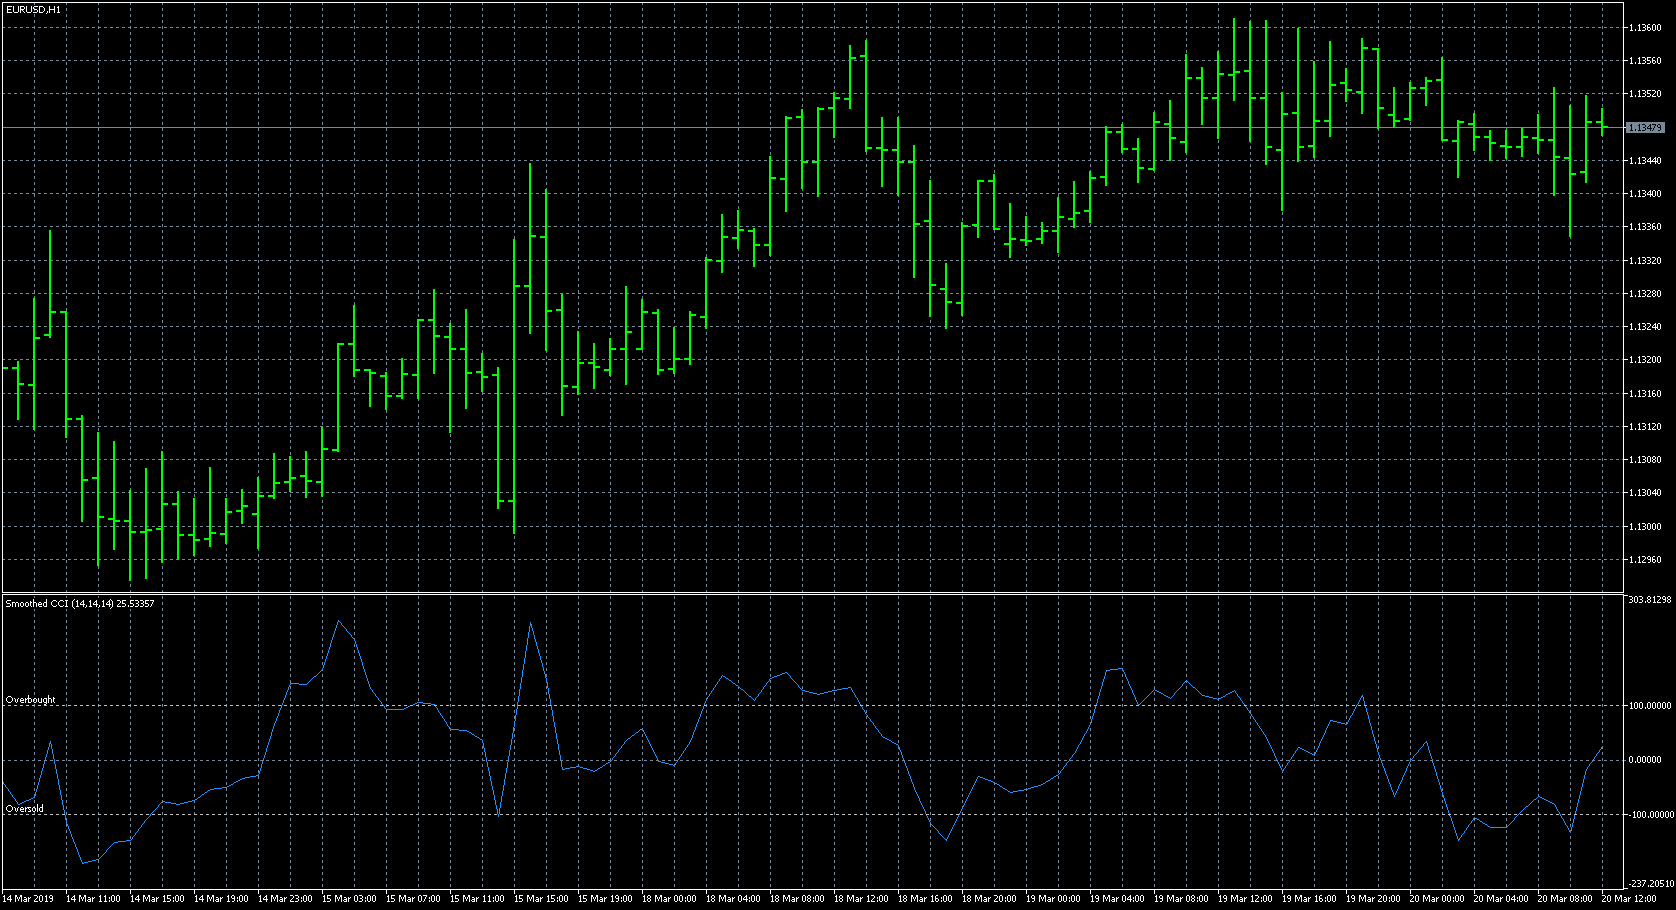Click the 15 Mar 07:00 time label
Screen dimensions: 1676x910
click(x=413, y=899)
